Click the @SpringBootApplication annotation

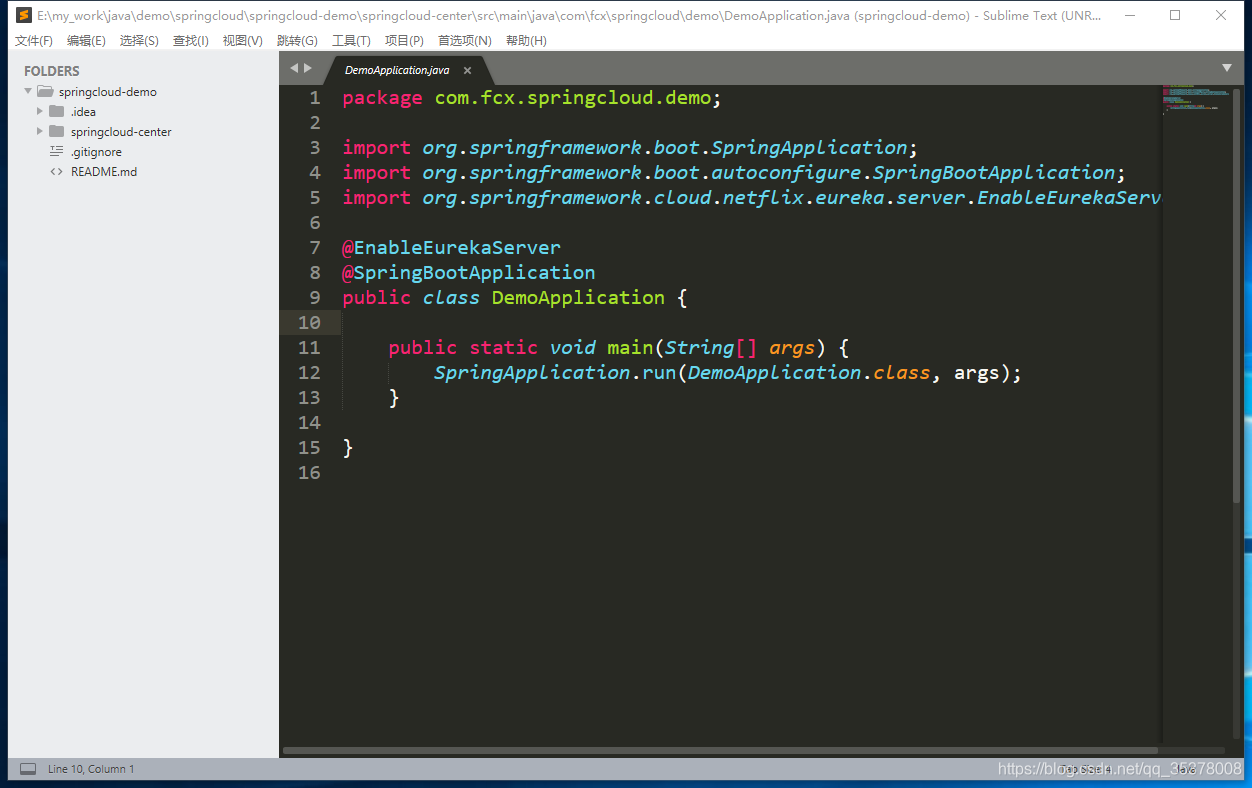(x=469, y=273)
